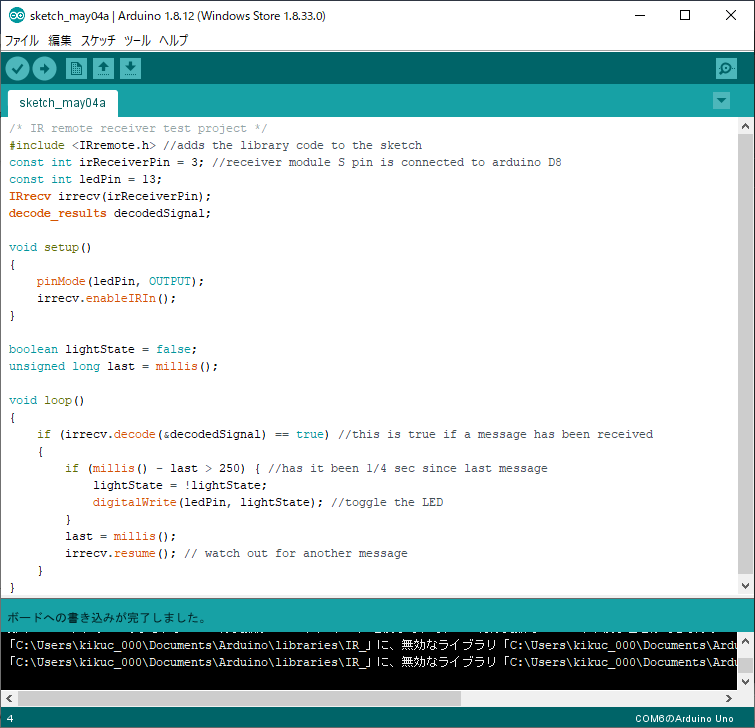Viewport: 755px width, 728px height.
Task: Open the ツール menu
Action: coord(137,41)
